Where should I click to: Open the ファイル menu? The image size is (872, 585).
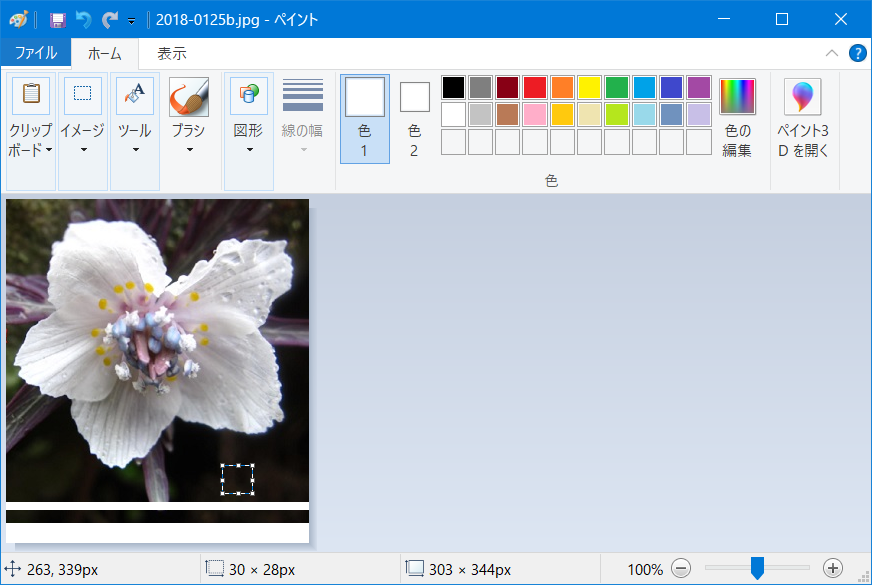coord(36,52)
